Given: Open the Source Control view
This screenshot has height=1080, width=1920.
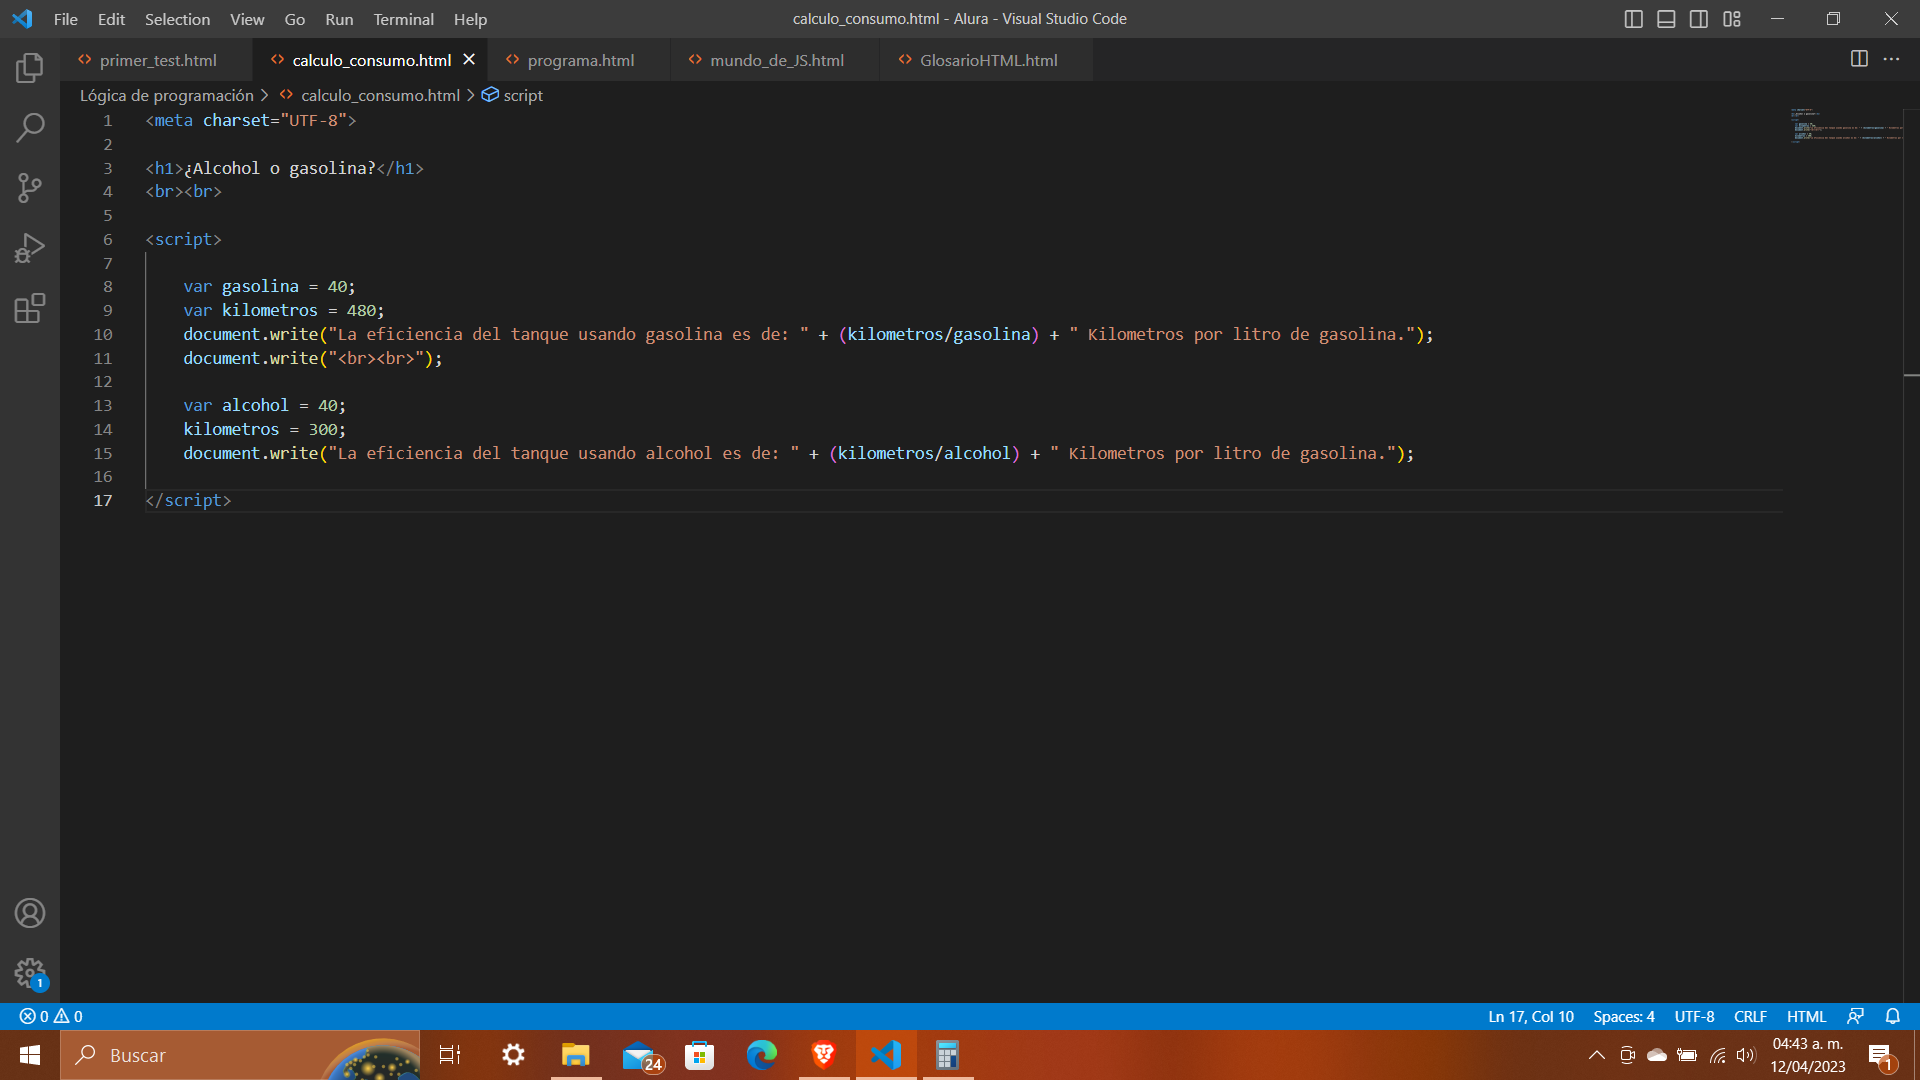Looking at the screenshot, I should coord(30,188).
